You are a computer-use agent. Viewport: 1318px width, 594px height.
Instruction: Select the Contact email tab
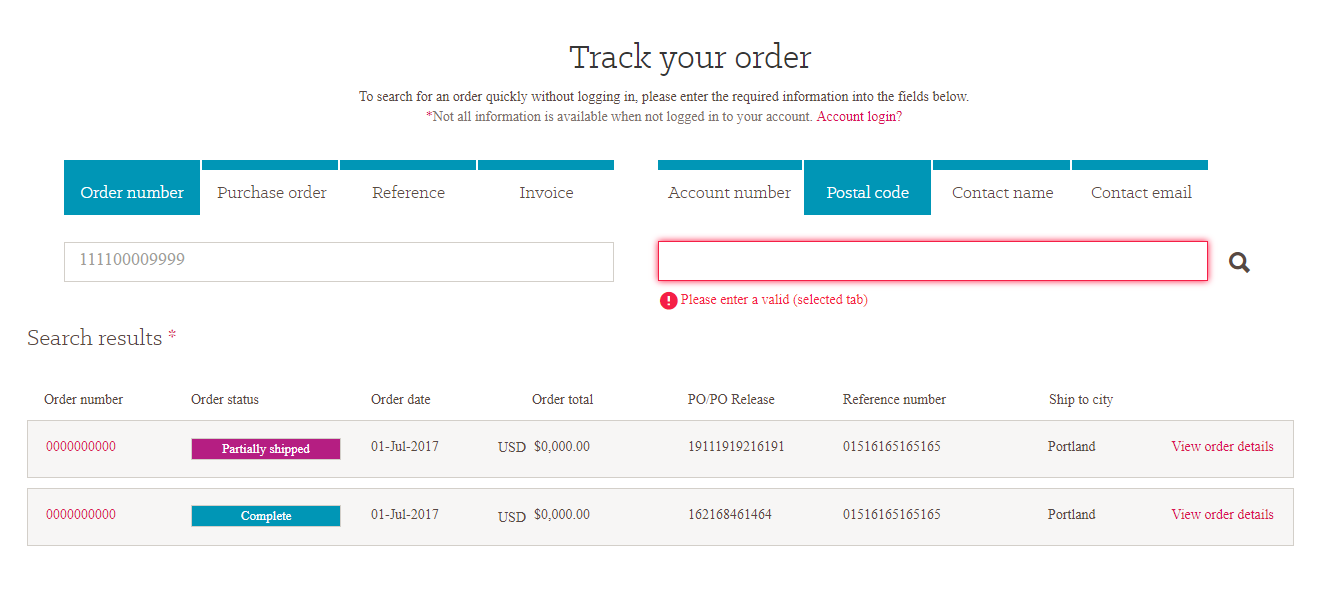point(1140,192)
